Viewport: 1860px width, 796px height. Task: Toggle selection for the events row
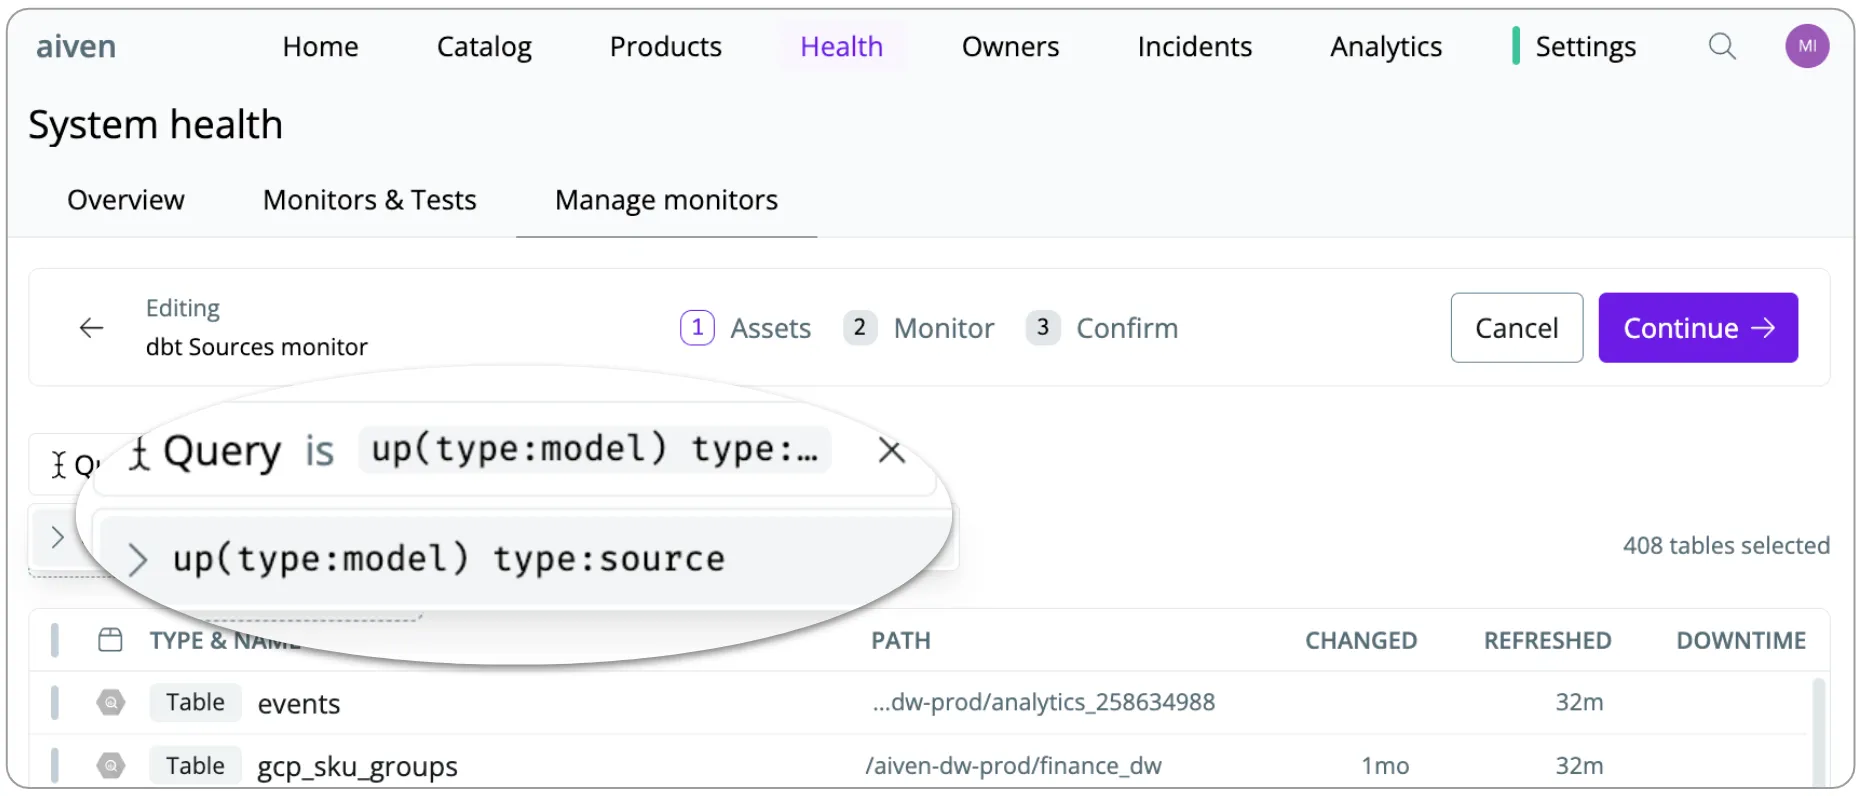click(x=54, y=703)
